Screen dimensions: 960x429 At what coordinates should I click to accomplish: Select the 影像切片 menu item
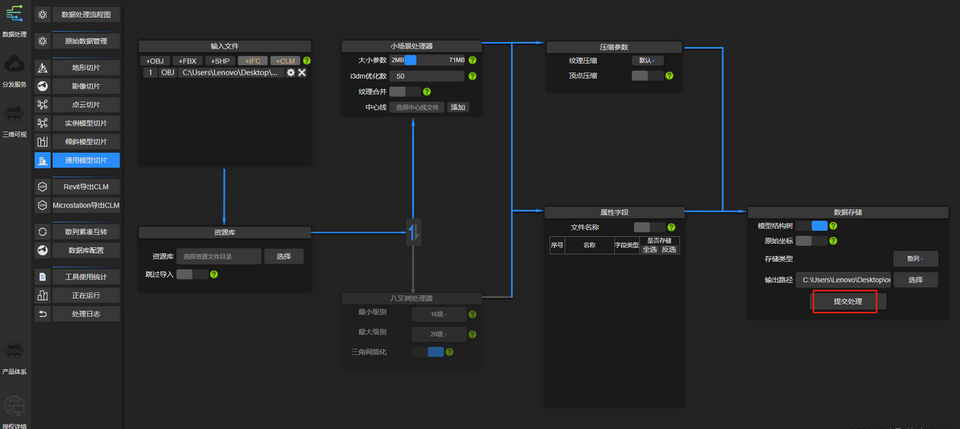(x=86, y=86)
